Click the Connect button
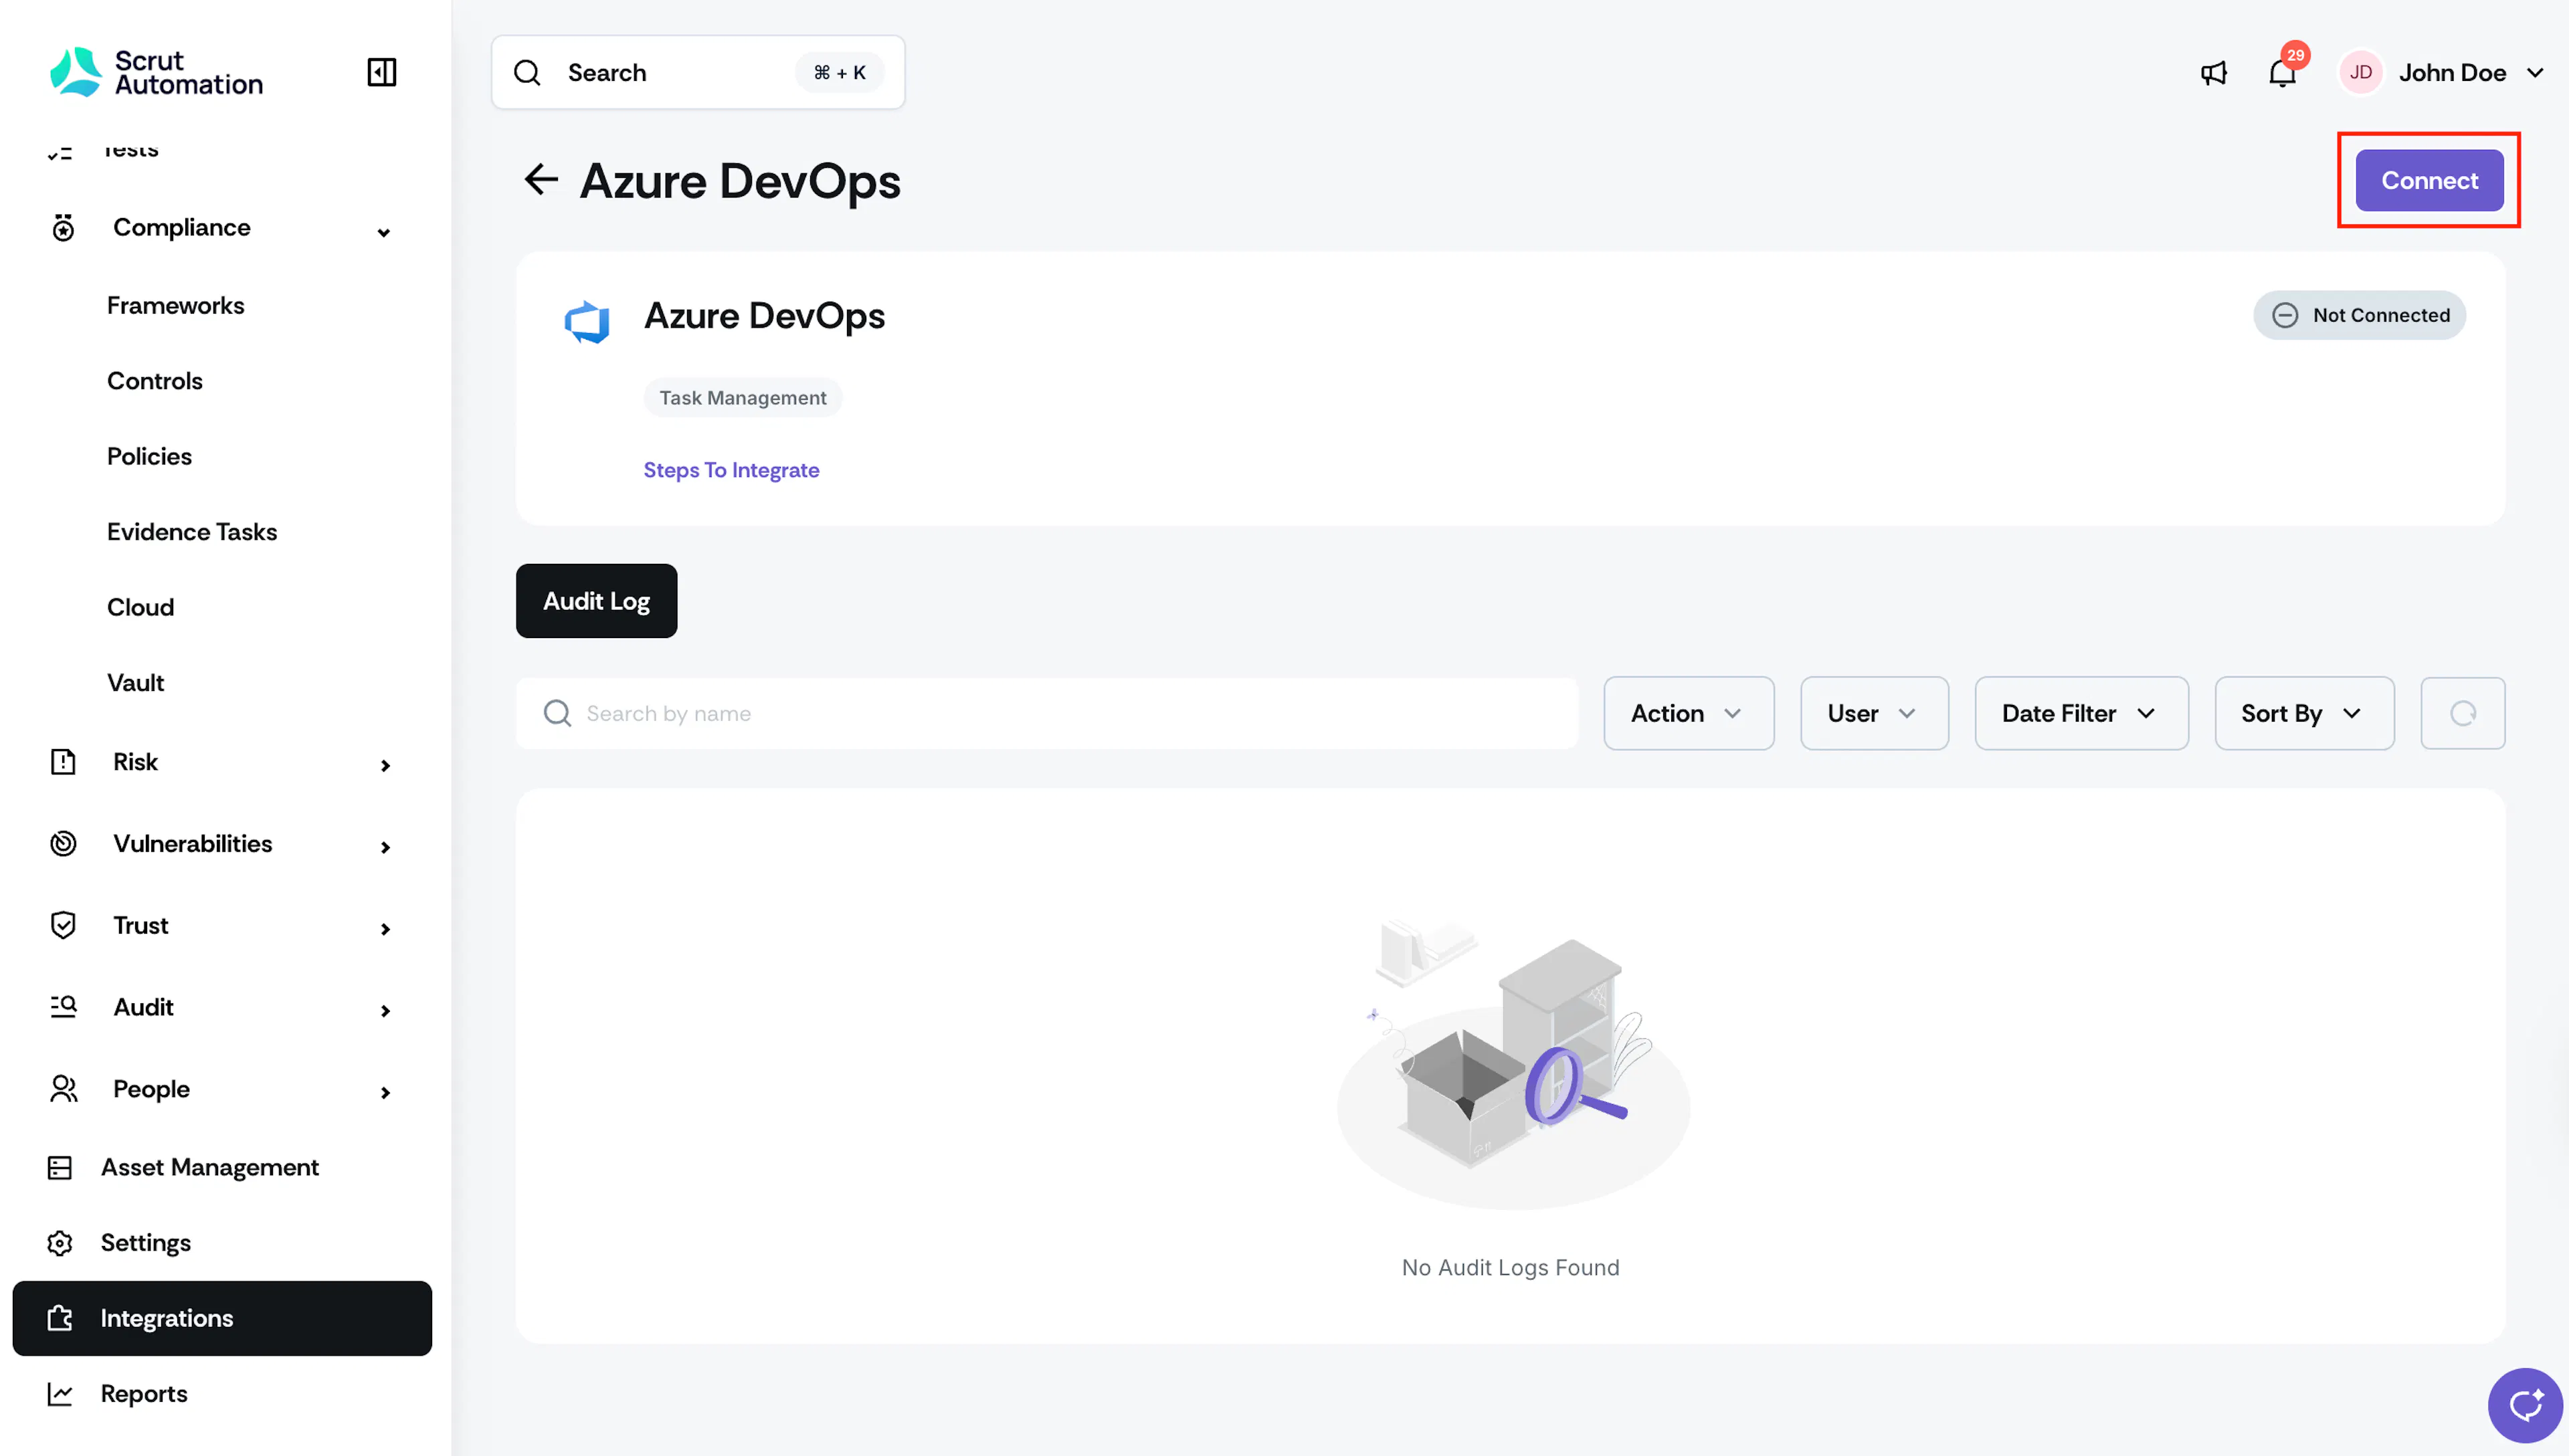 tap(2429, 180)
